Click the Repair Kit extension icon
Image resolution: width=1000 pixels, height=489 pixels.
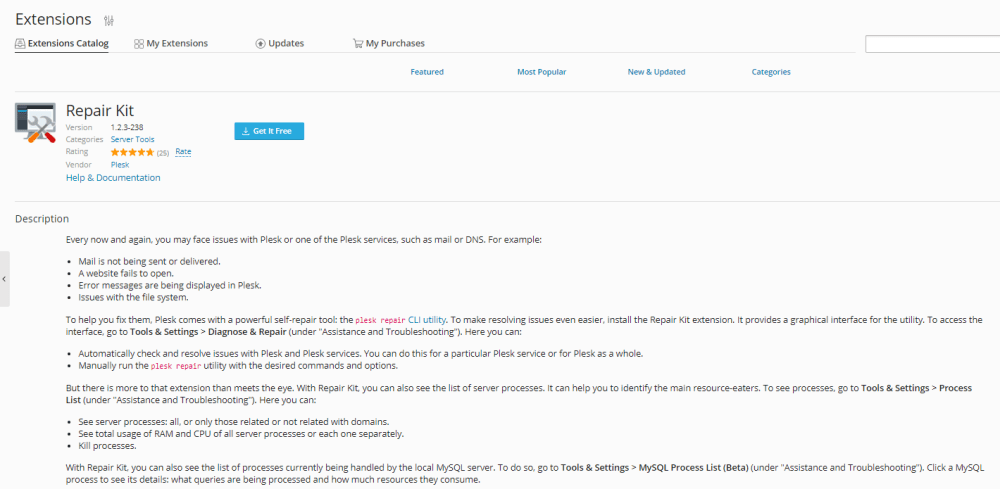click(35, 122)
